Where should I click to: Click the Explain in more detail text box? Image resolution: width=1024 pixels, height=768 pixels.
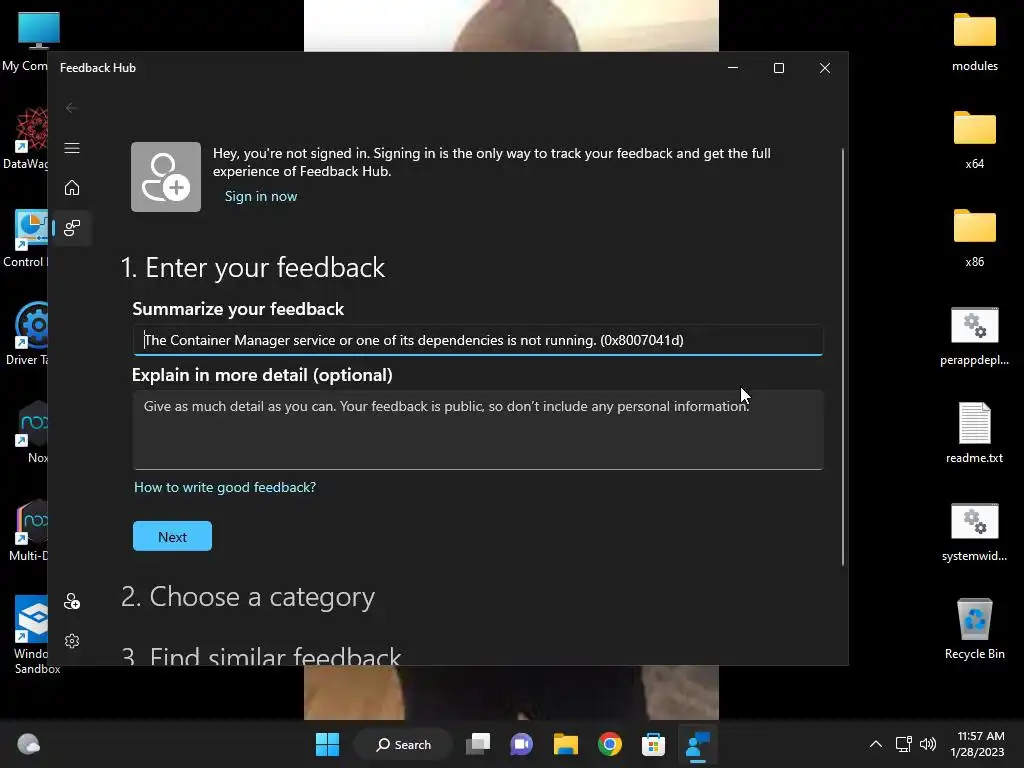[477, 430]
